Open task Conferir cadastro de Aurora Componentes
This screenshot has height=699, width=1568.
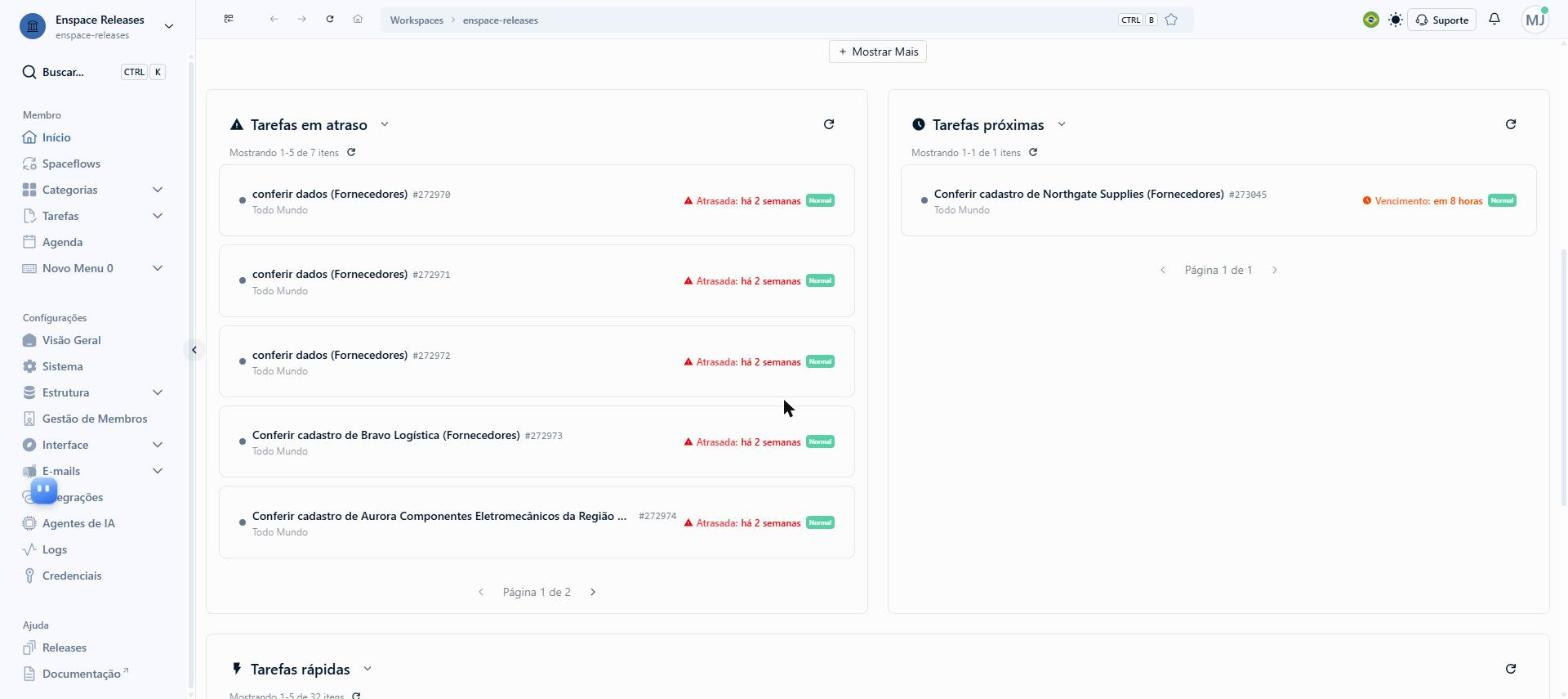point(537,522)
